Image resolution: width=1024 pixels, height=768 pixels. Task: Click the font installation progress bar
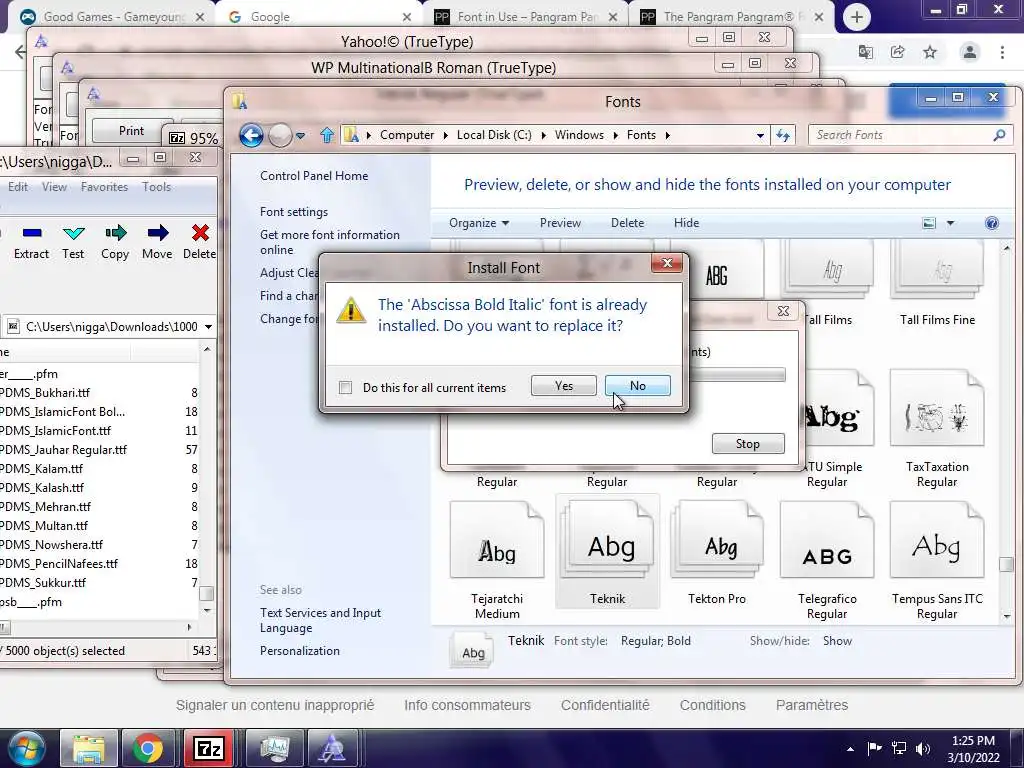(738, 374)
